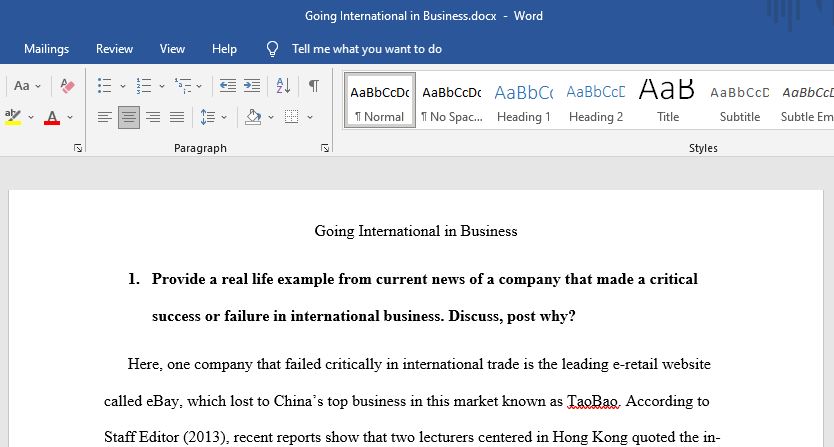Screen dimensions: 834x447
Task: Click the line and paragraph spacing icon
Action: point(207,117)
